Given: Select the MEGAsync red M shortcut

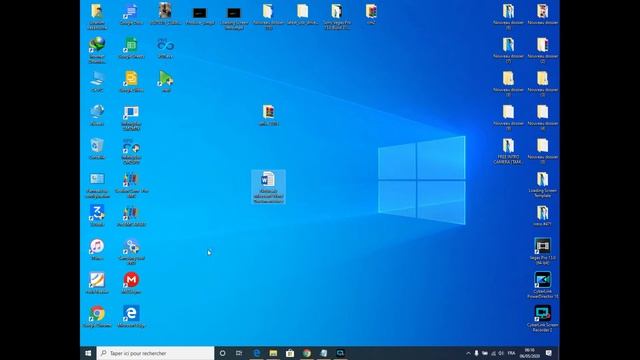Looking at the screenshot, I should pos(131,283).
